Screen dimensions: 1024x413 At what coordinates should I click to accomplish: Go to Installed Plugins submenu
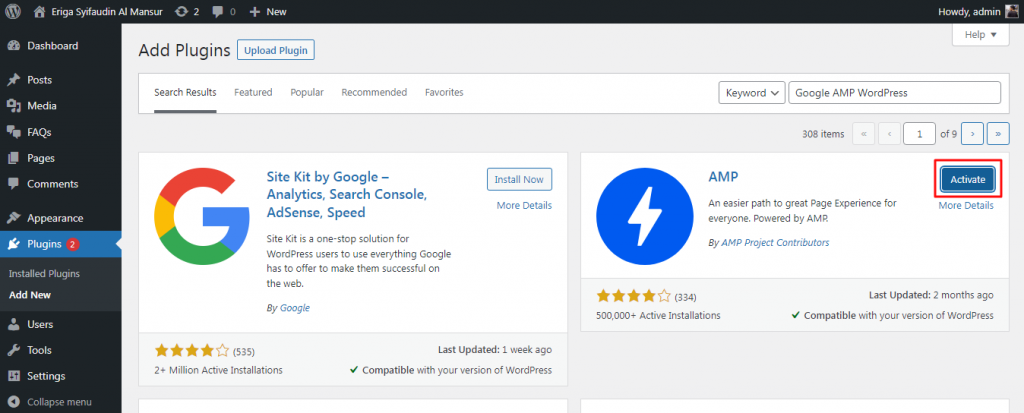click(44, 274)
